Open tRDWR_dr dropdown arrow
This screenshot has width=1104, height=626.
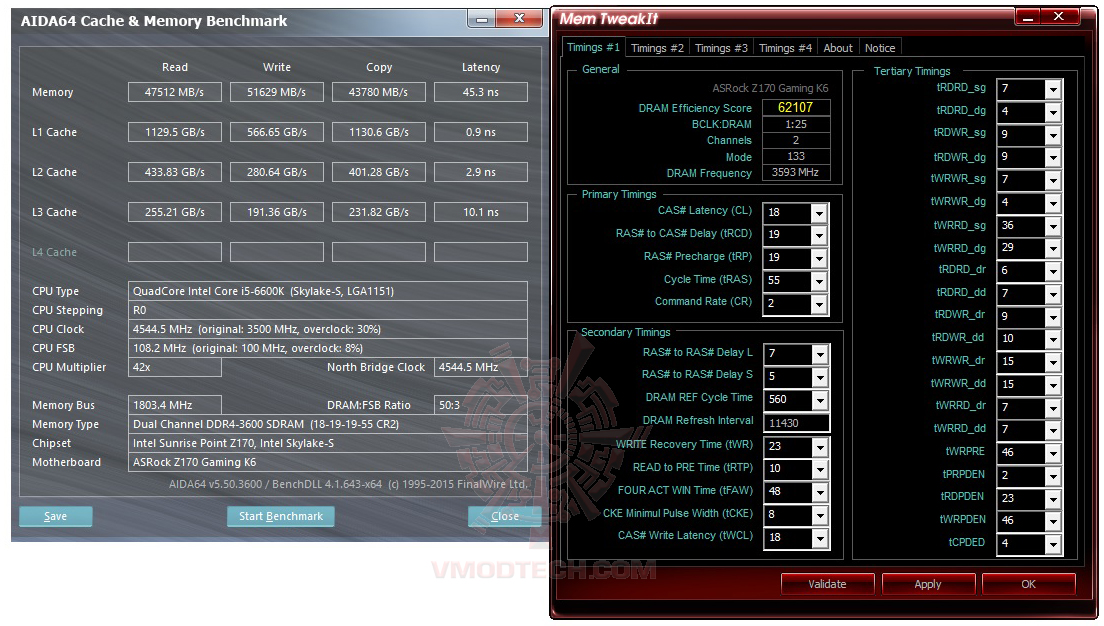tap(1053, 317)
